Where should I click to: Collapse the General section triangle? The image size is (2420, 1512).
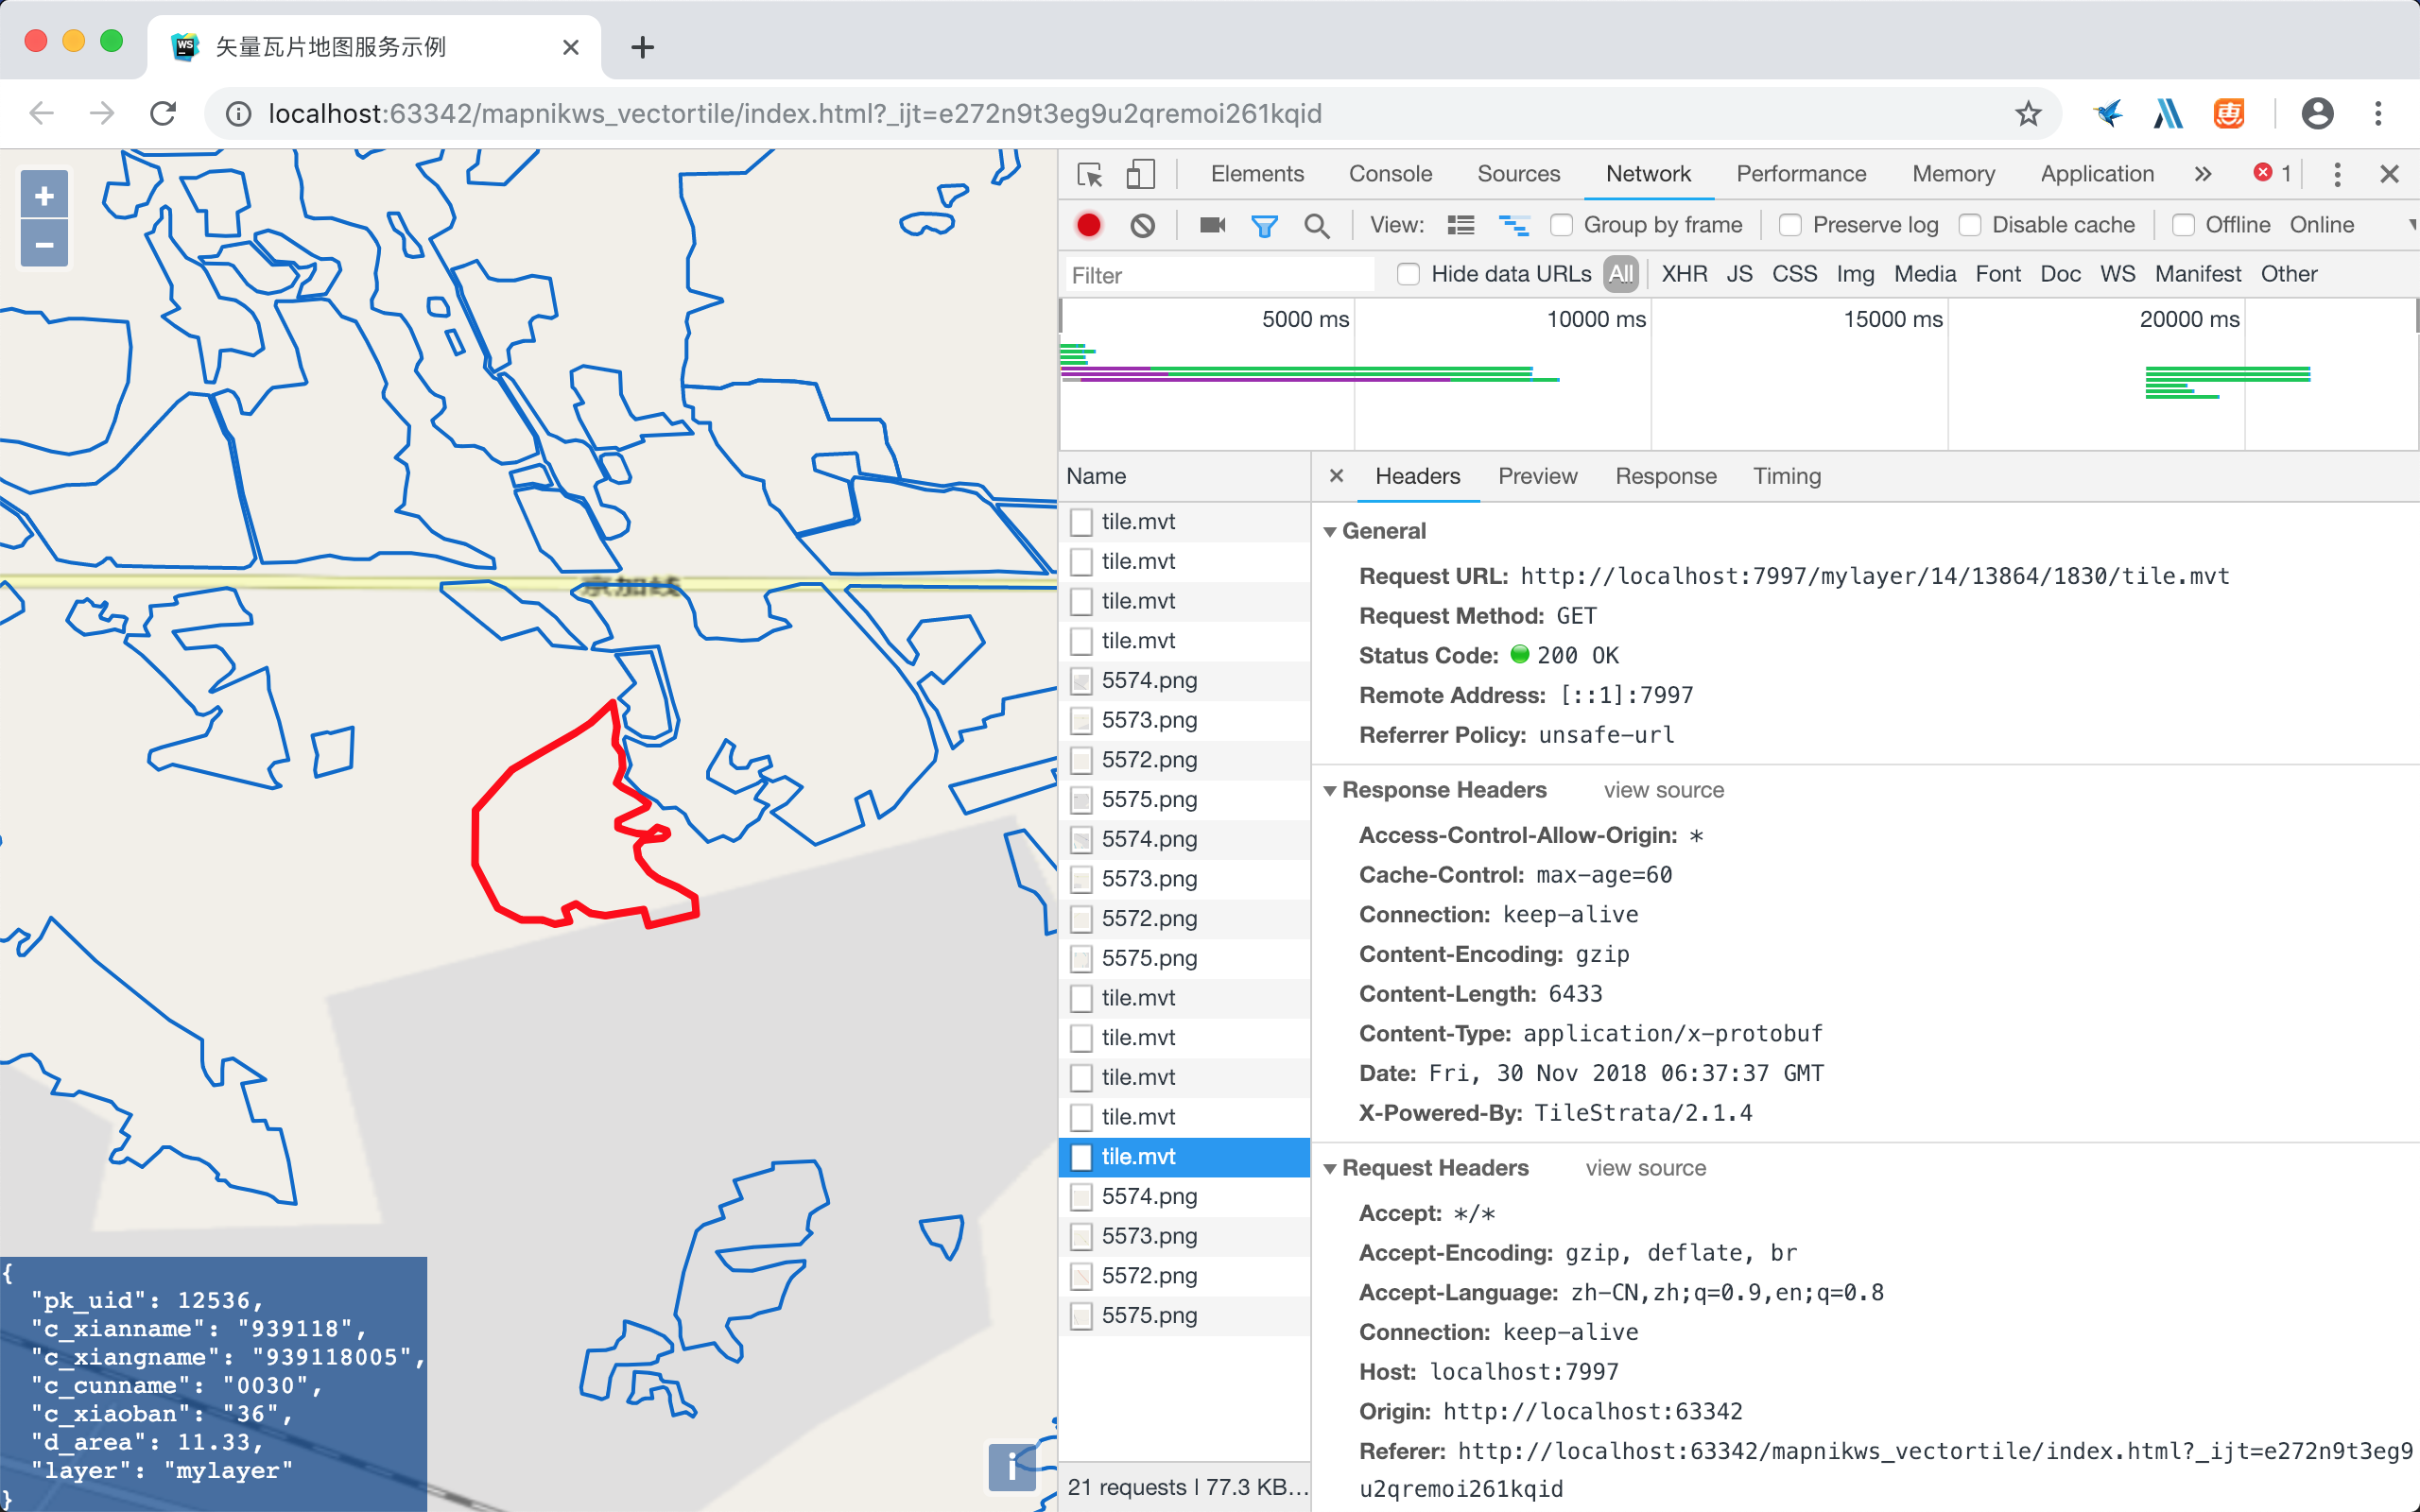pyautogui.click(x=1330, y=532)
